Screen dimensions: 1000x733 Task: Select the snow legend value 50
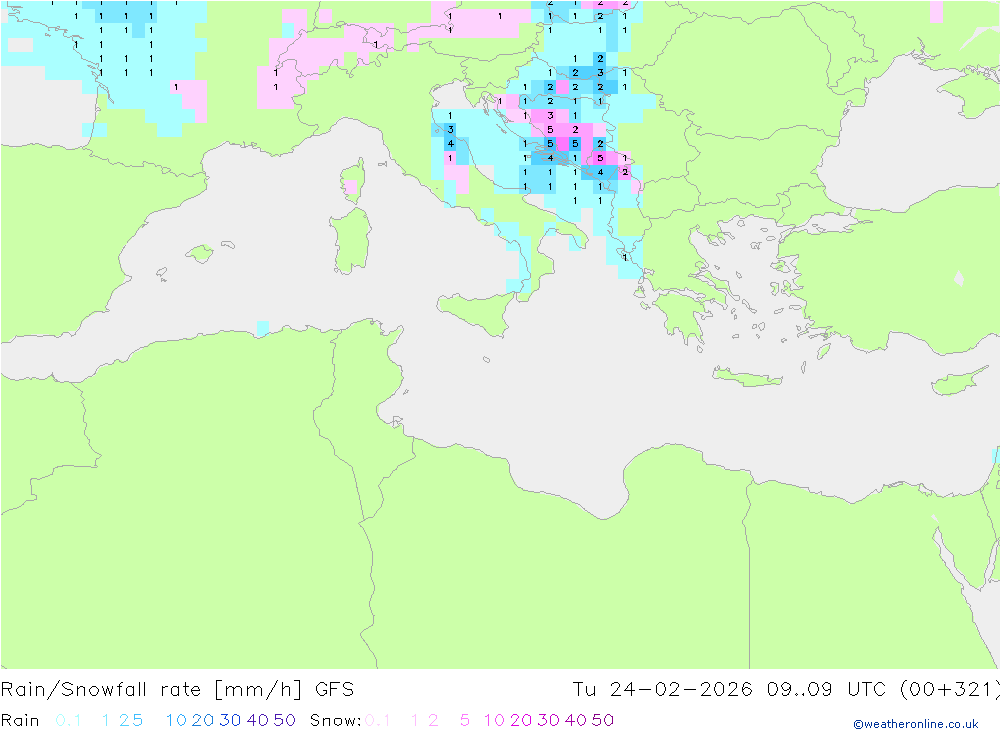coord(603,720)
